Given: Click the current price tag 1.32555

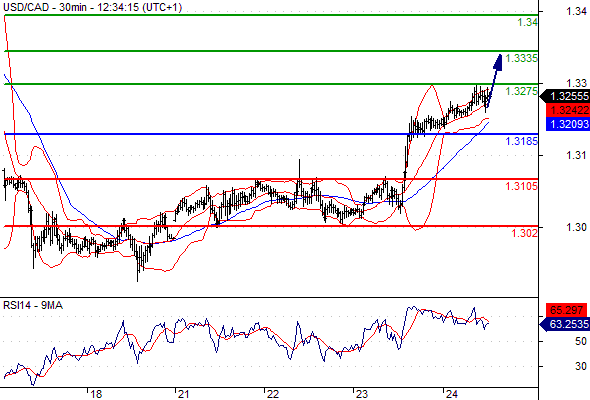Looking at the screenshot, I should point(565,96).
